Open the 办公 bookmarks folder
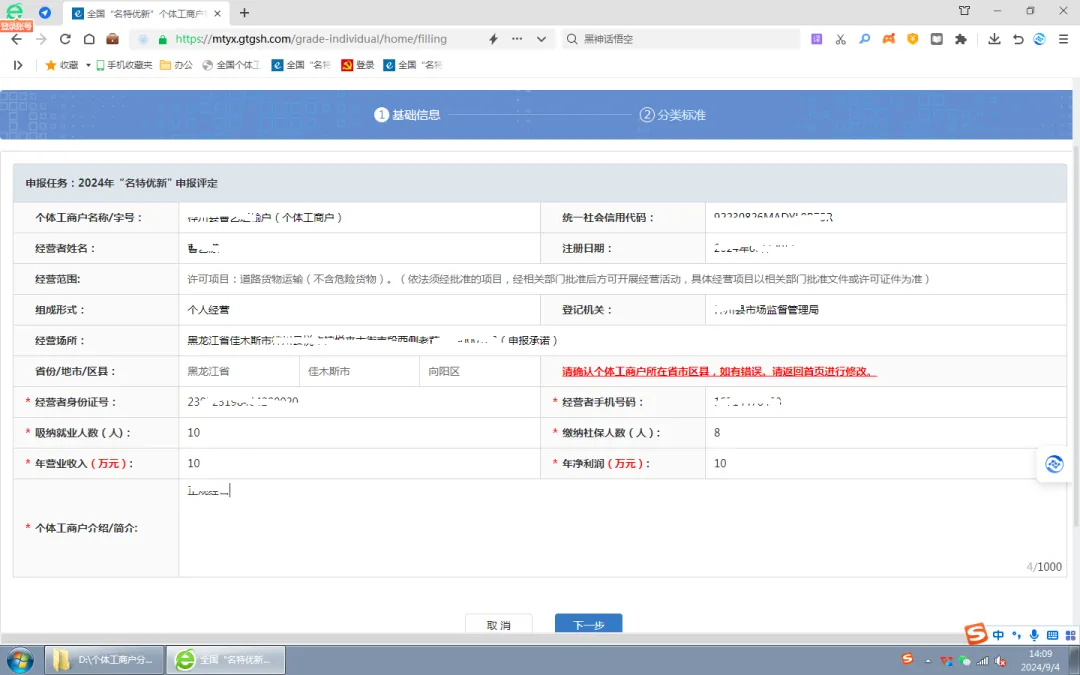The image size is (1080, 675). click(x=176, y=65)
